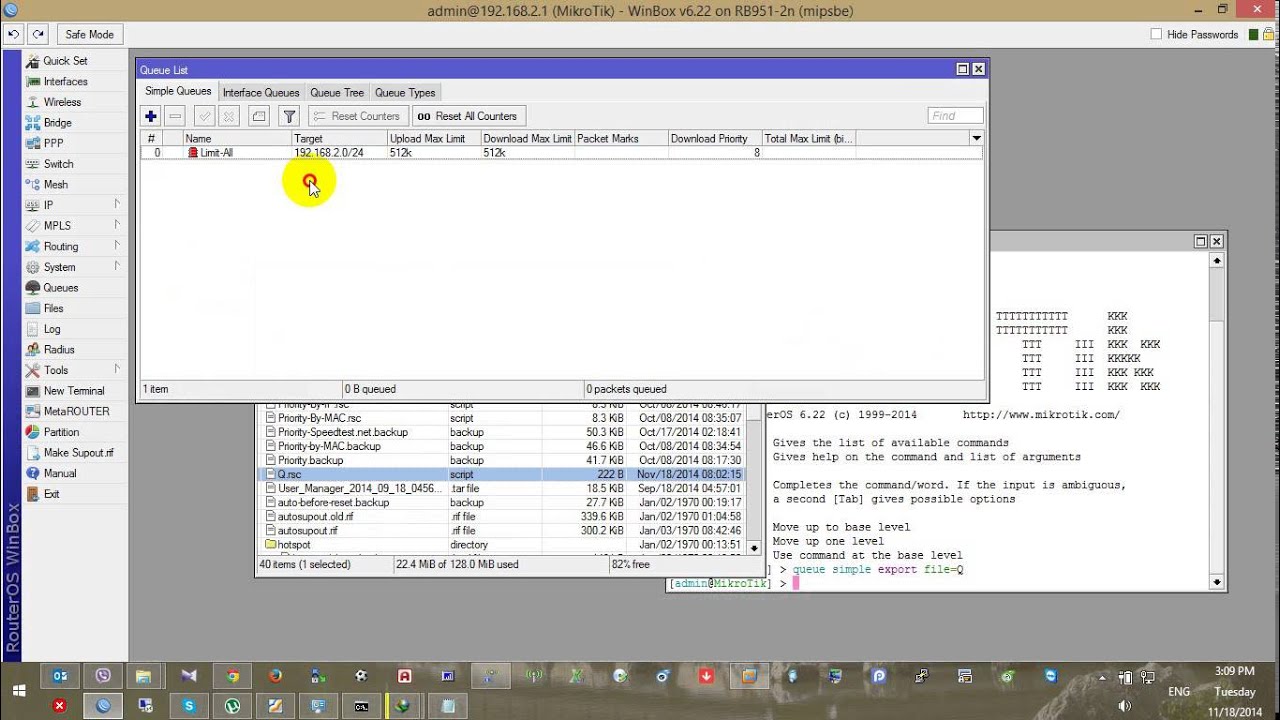Open the Filter funnel in Queue List
The image size is (1280, 720).
[289, 116]
